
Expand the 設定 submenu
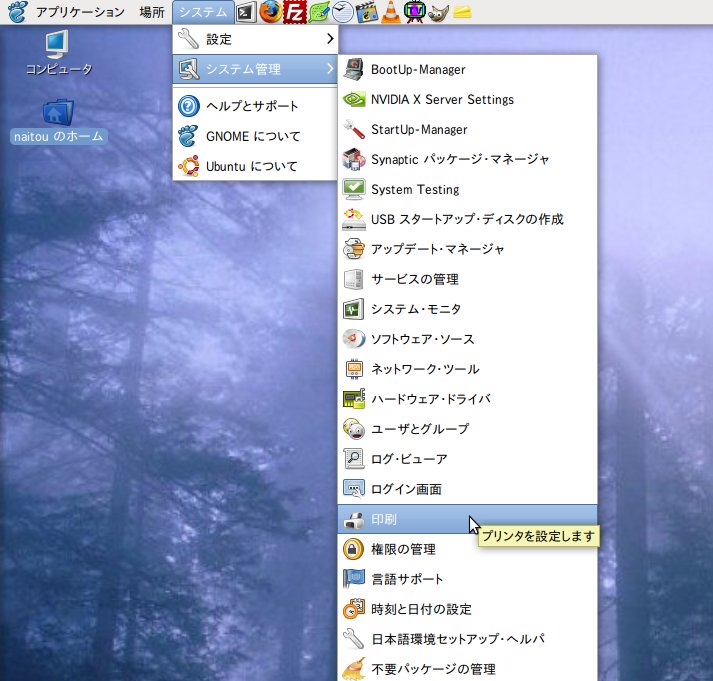pos(255,40)
